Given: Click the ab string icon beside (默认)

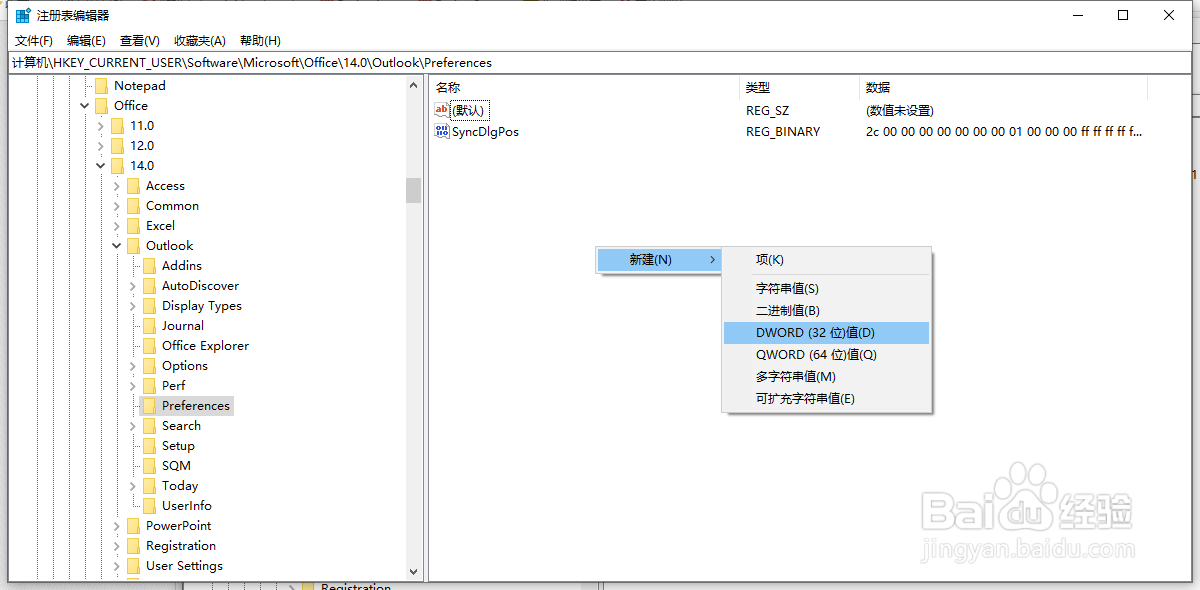Looking at the screenshot, I should tap(443, 110).
